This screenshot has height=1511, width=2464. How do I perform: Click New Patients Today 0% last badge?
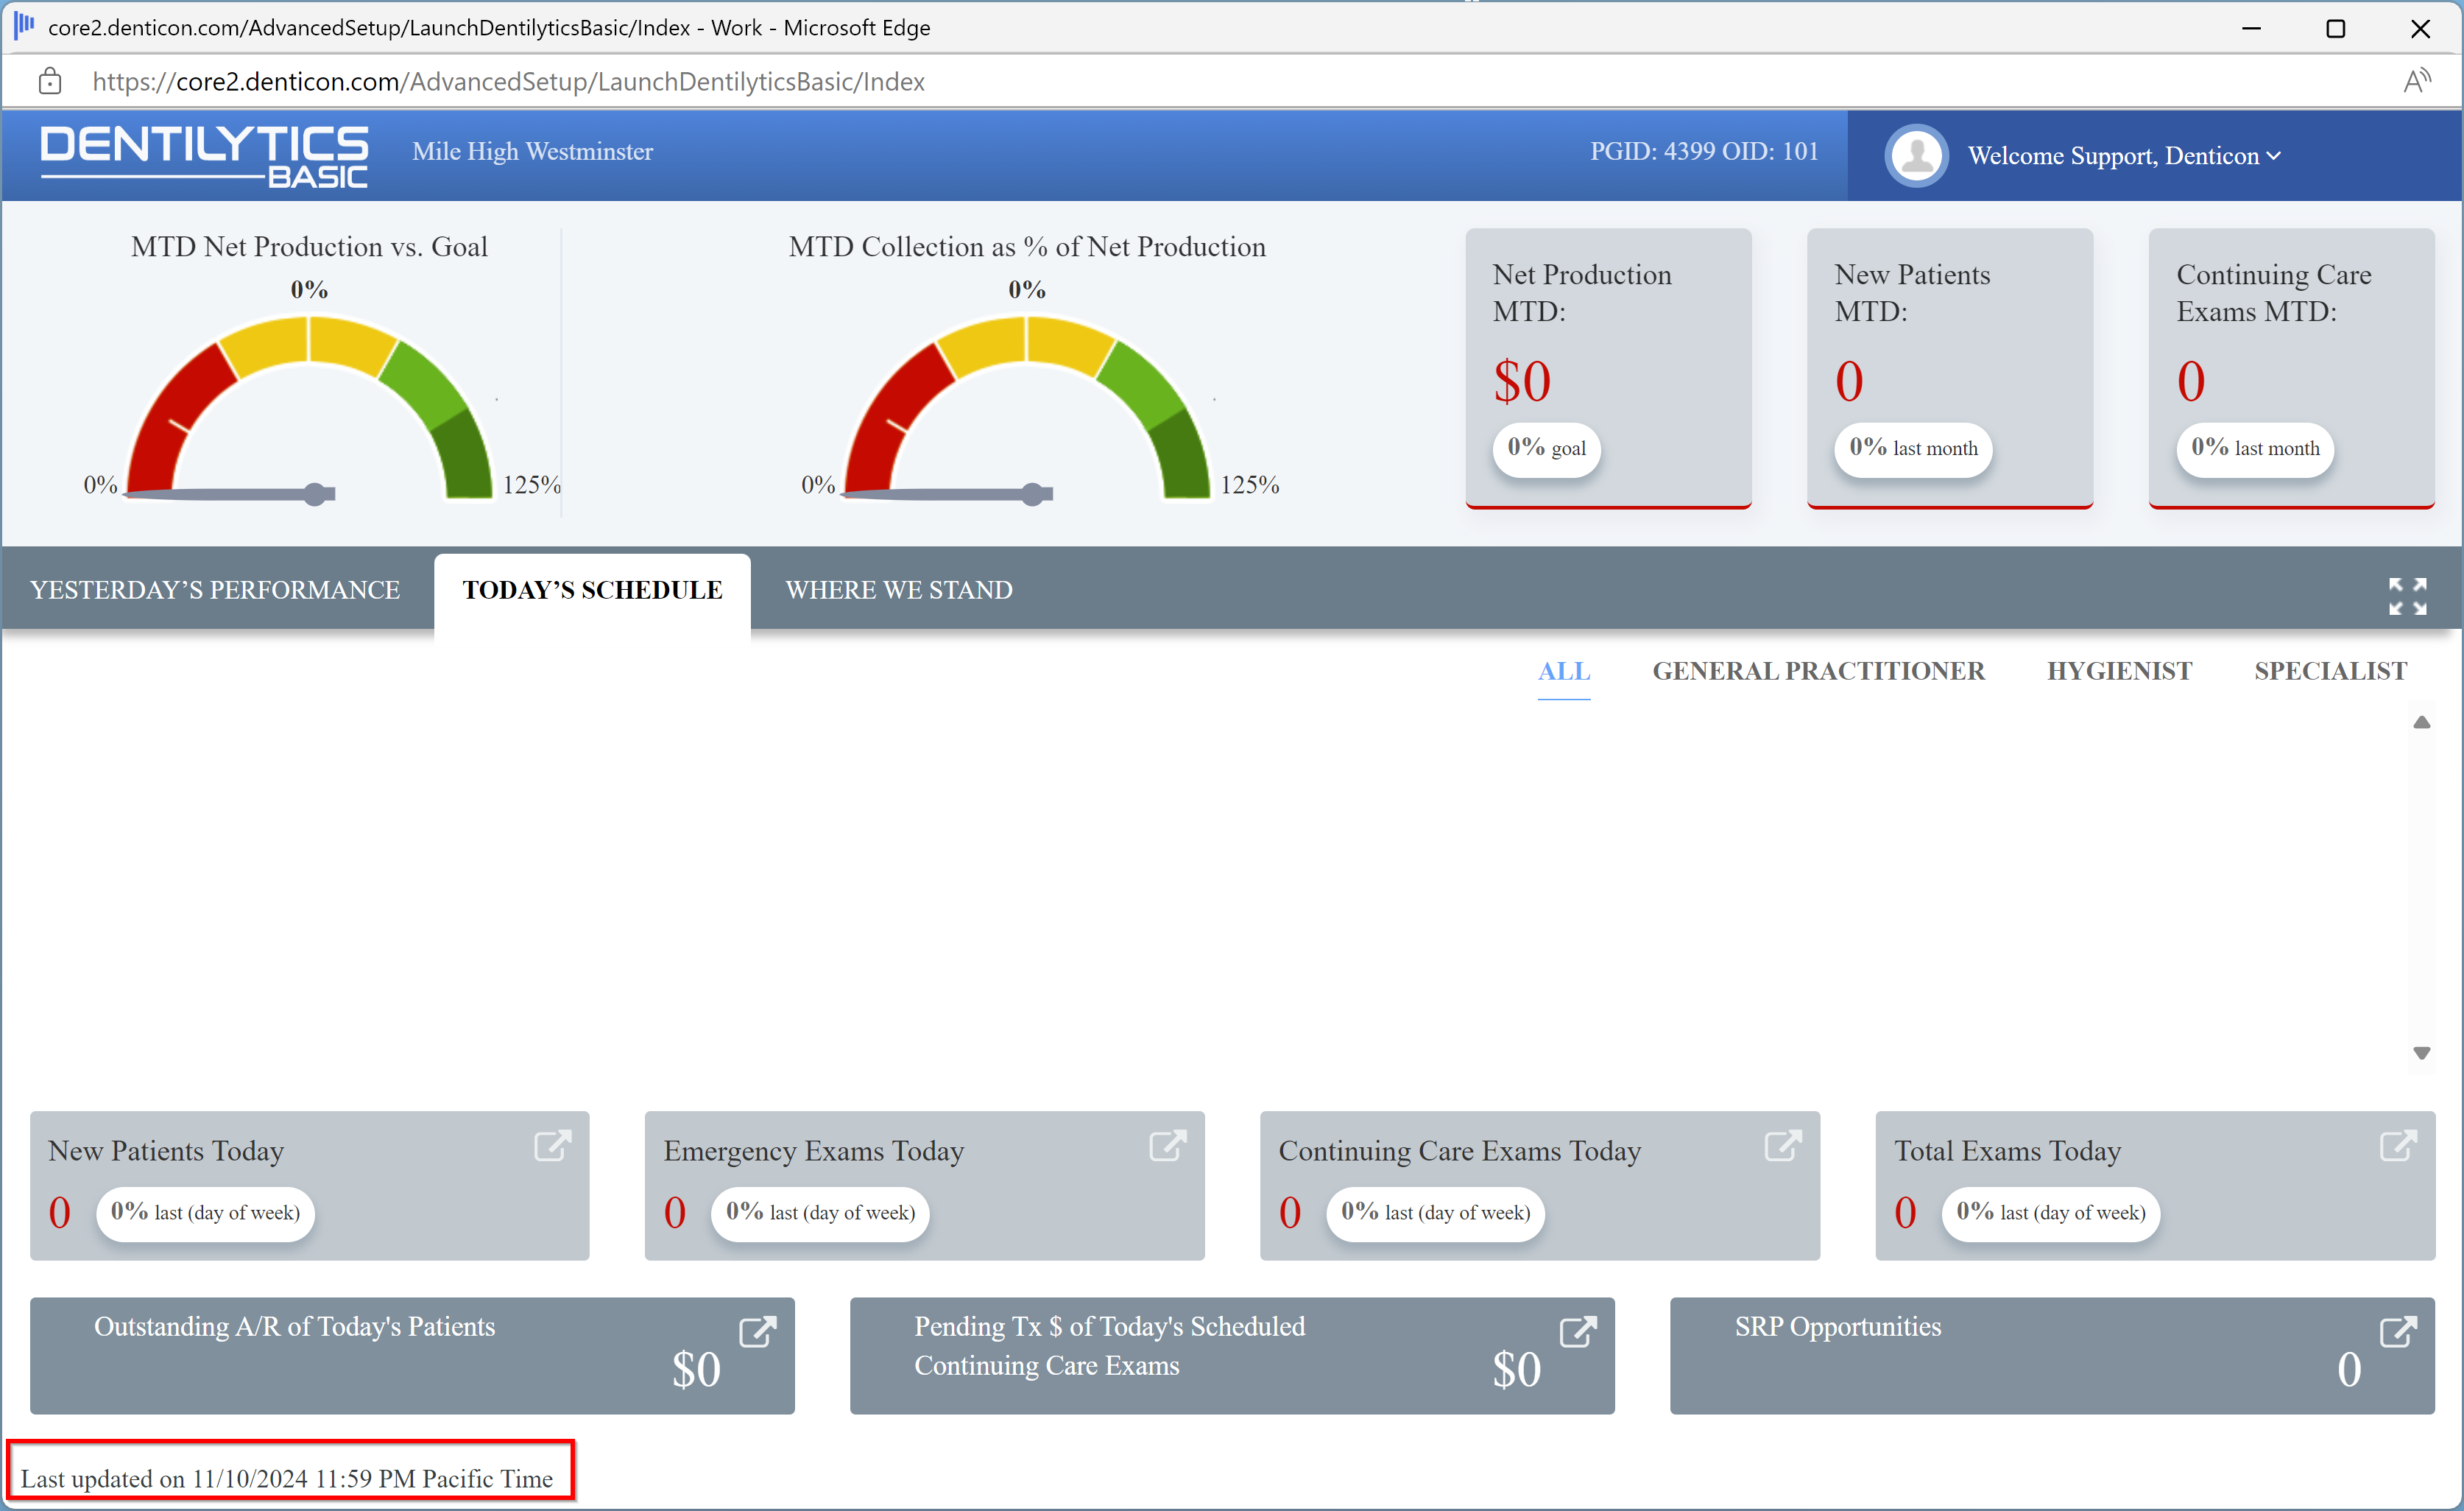205,1213
